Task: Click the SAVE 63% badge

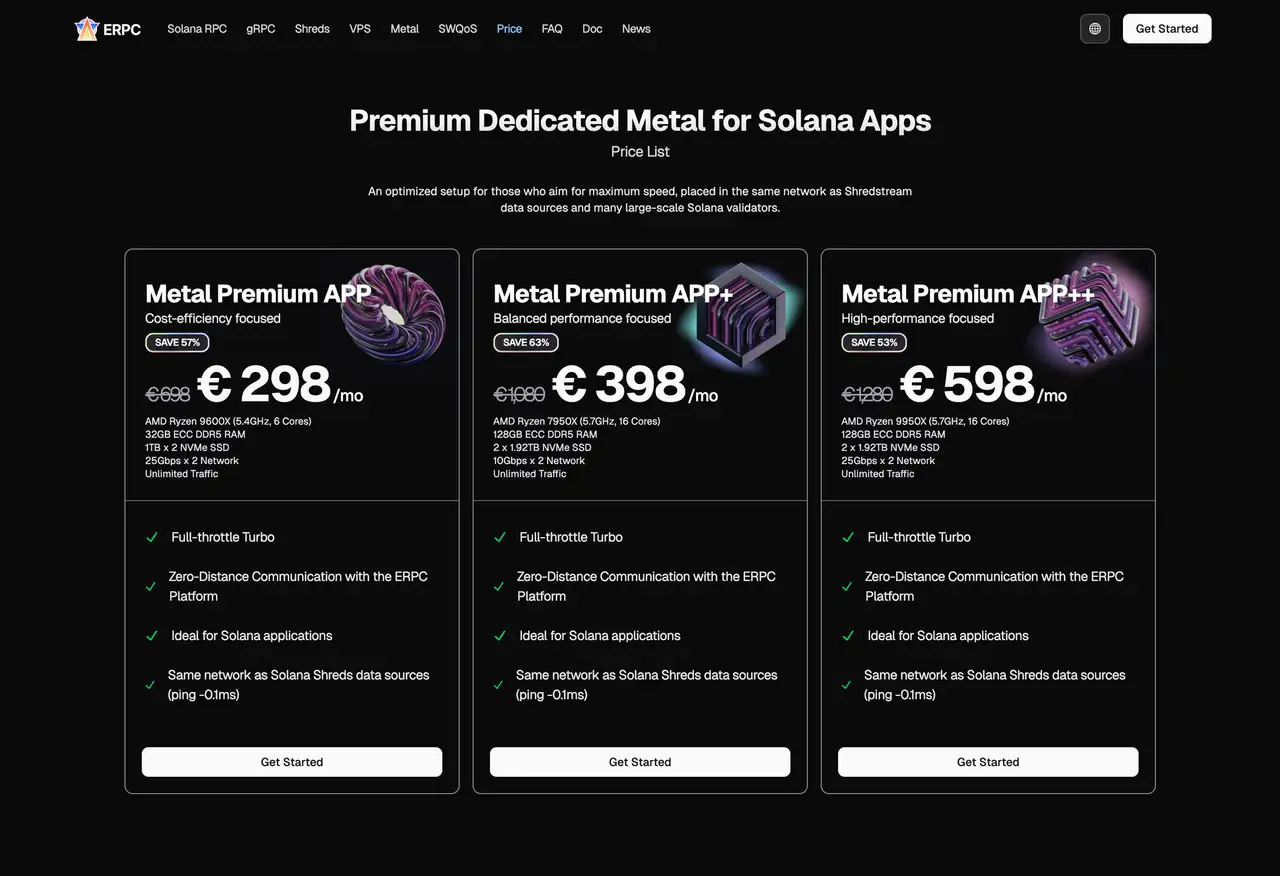Action: click(x=525, y=342)
